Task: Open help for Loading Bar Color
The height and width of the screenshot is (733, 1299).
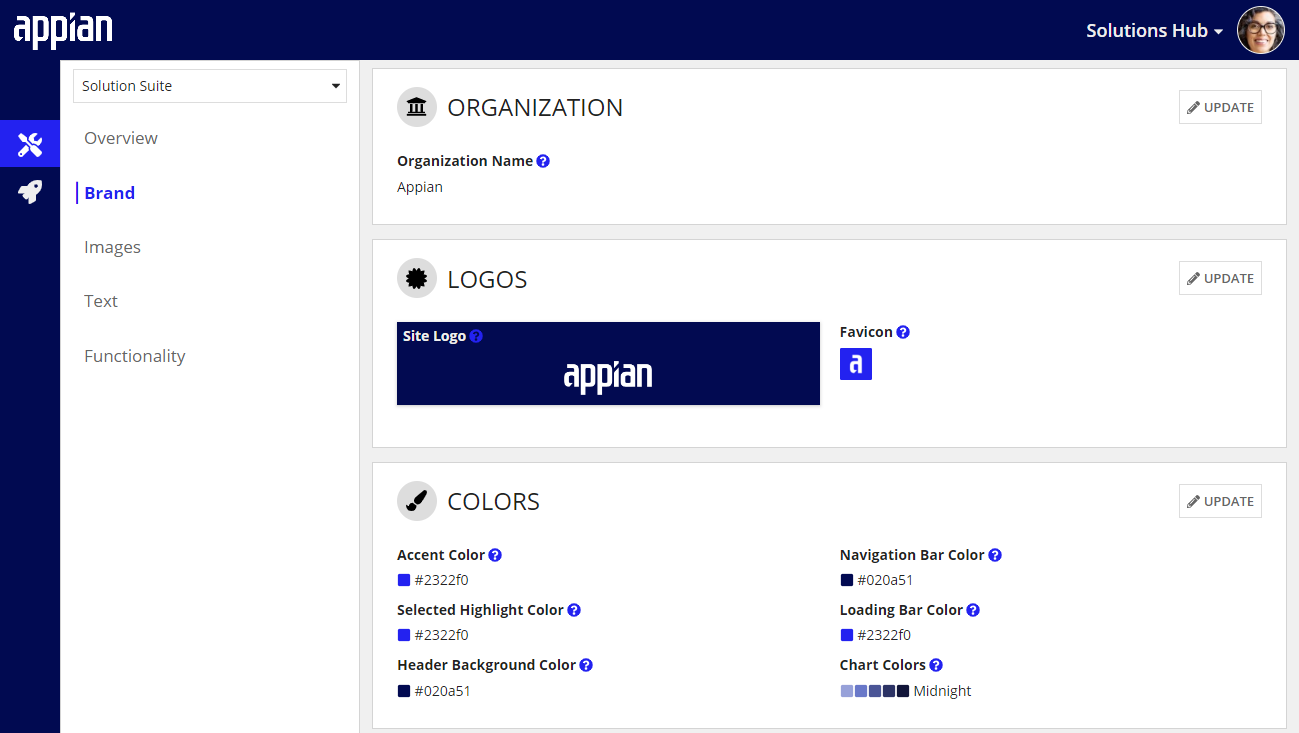Action: pos(973,610)
